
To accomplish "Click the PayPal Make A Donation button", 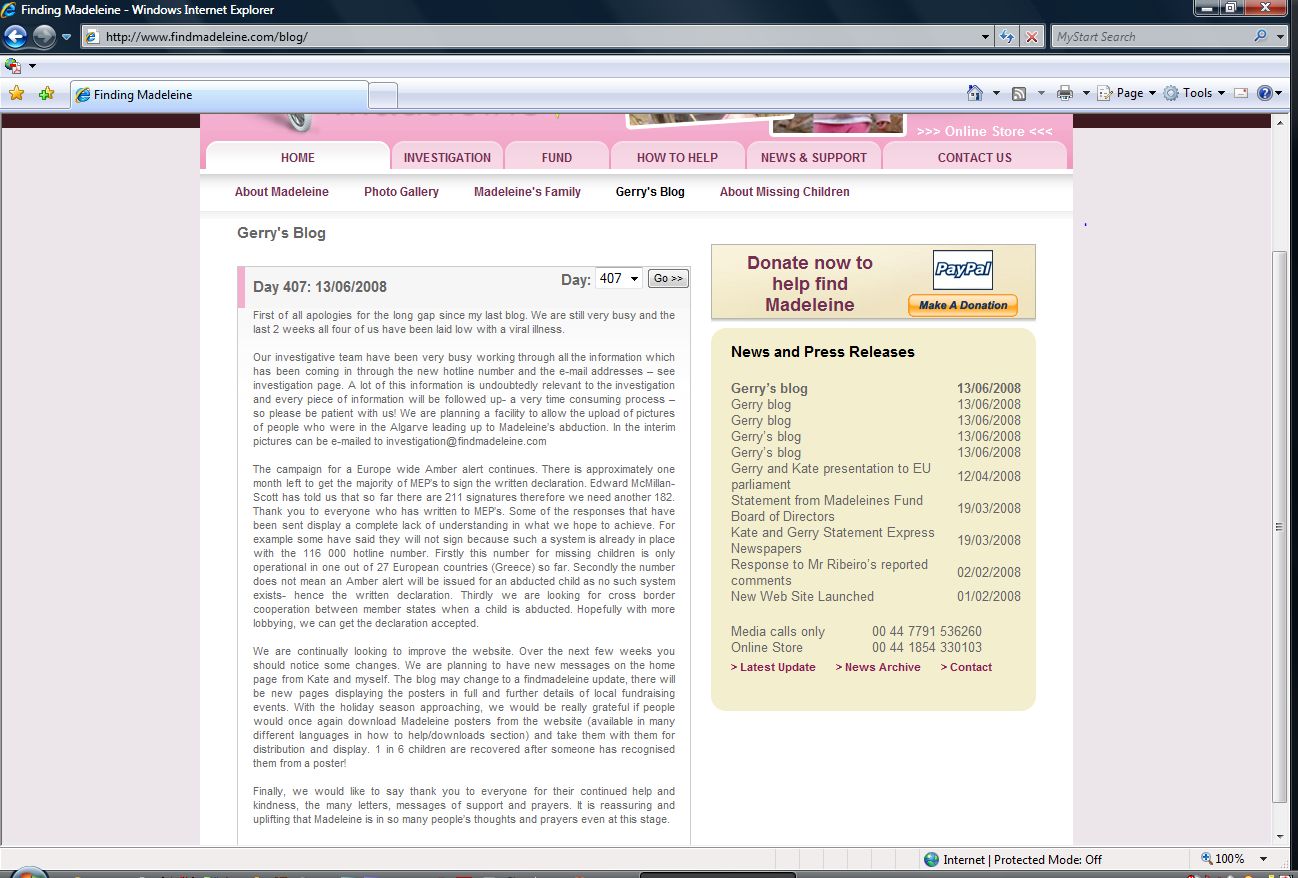I will coord(962,305).
